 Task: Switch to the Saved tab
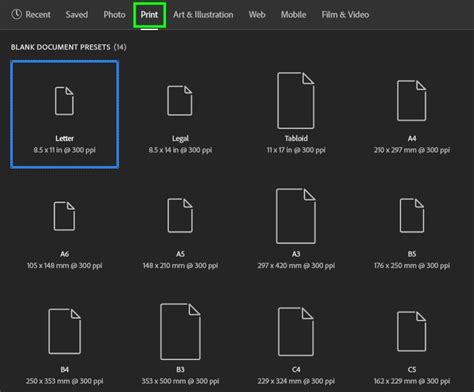pyautogui.click(x=77, y=15)
